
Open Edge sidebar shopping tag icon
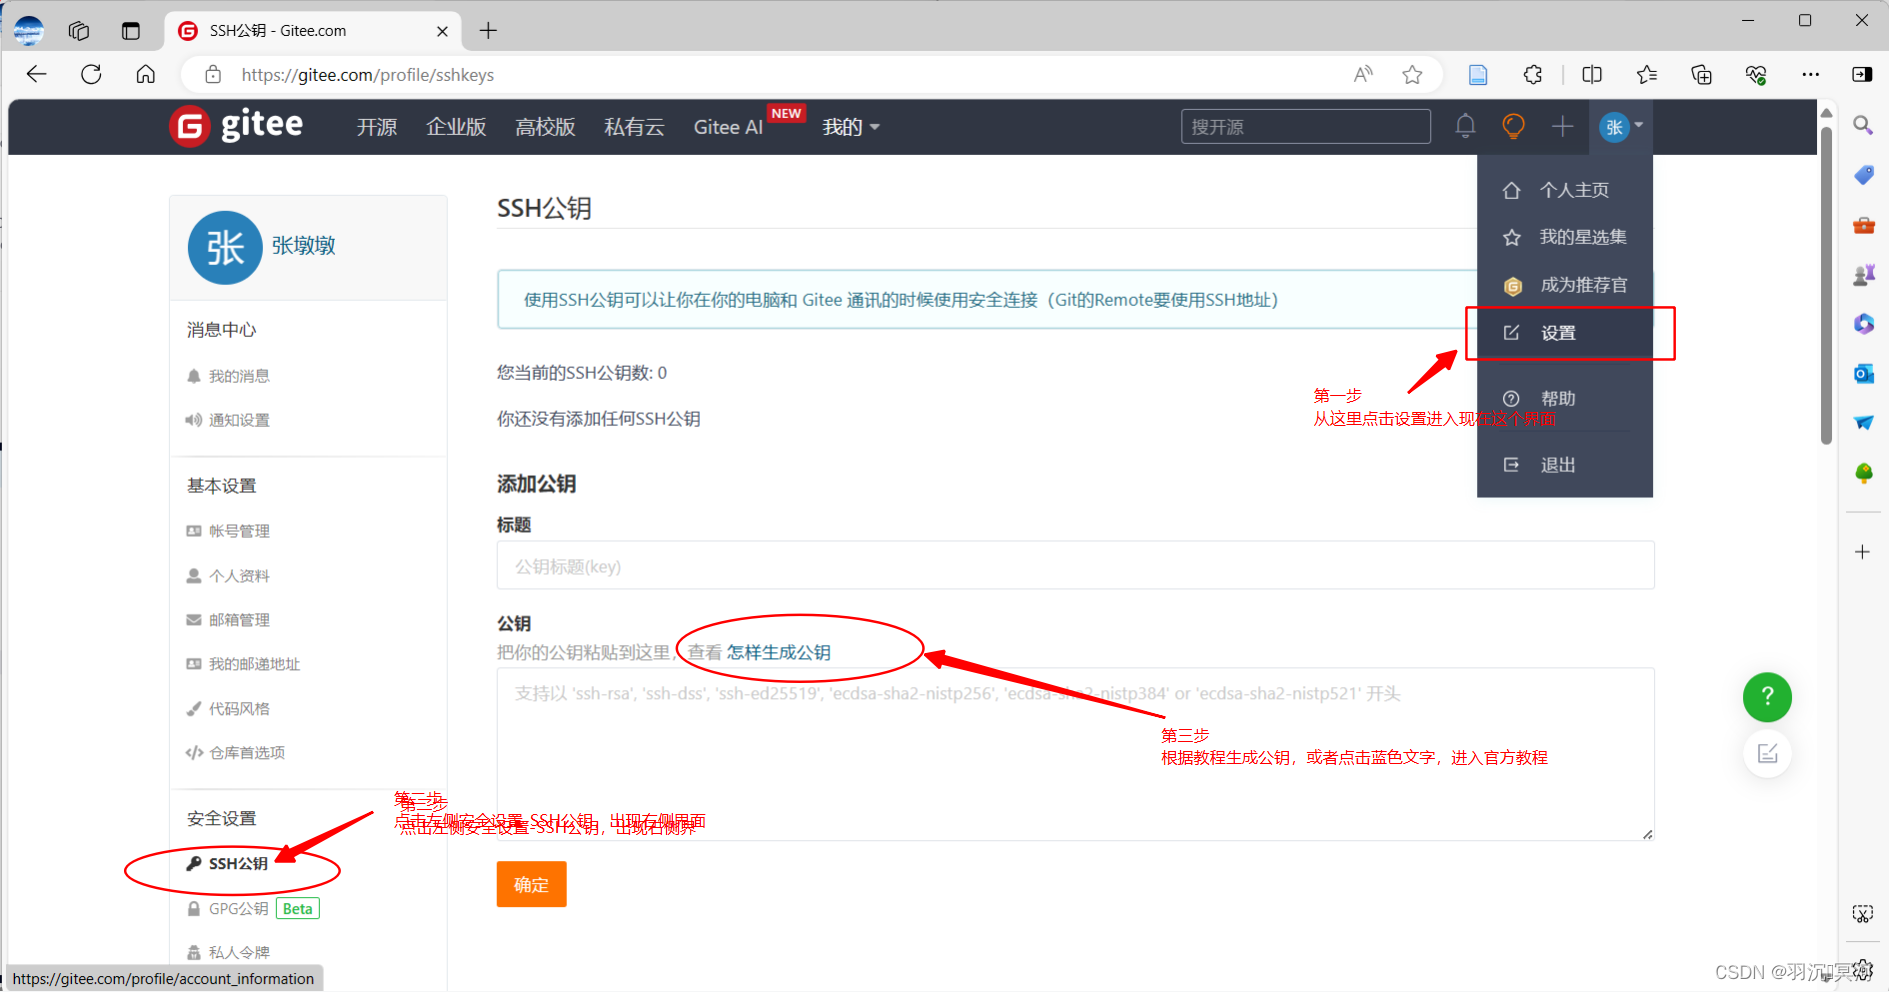pos(1863,175)
